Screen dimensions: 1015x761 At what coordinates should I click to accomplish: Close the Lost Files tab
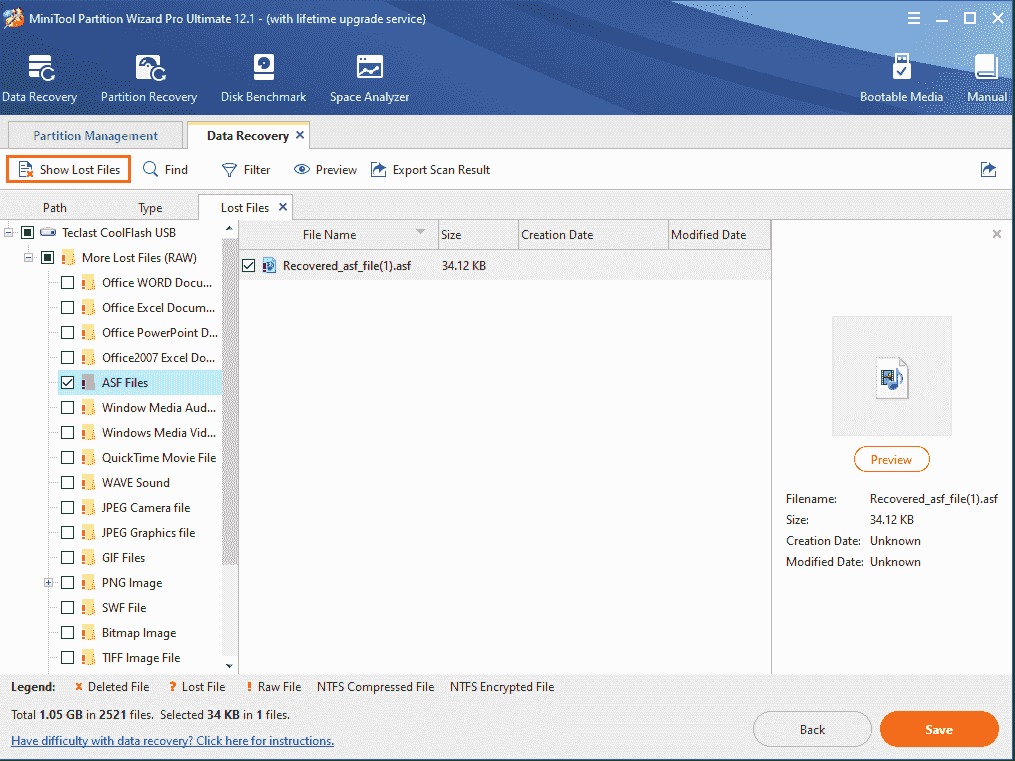coord(283,207)
